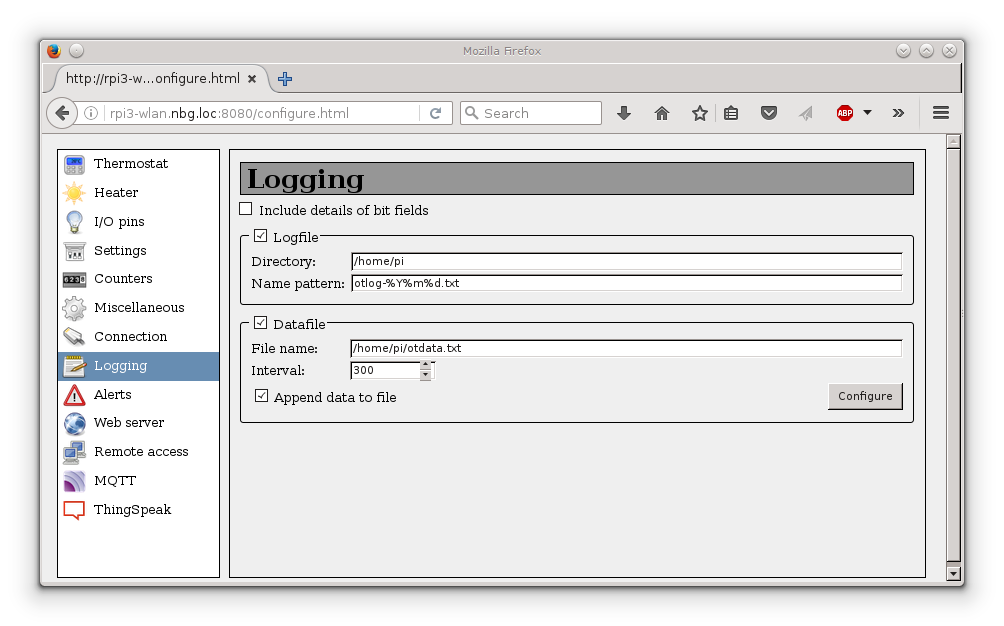Click the Connection plug icon
1004x626 pixels.
click(74, 337)
